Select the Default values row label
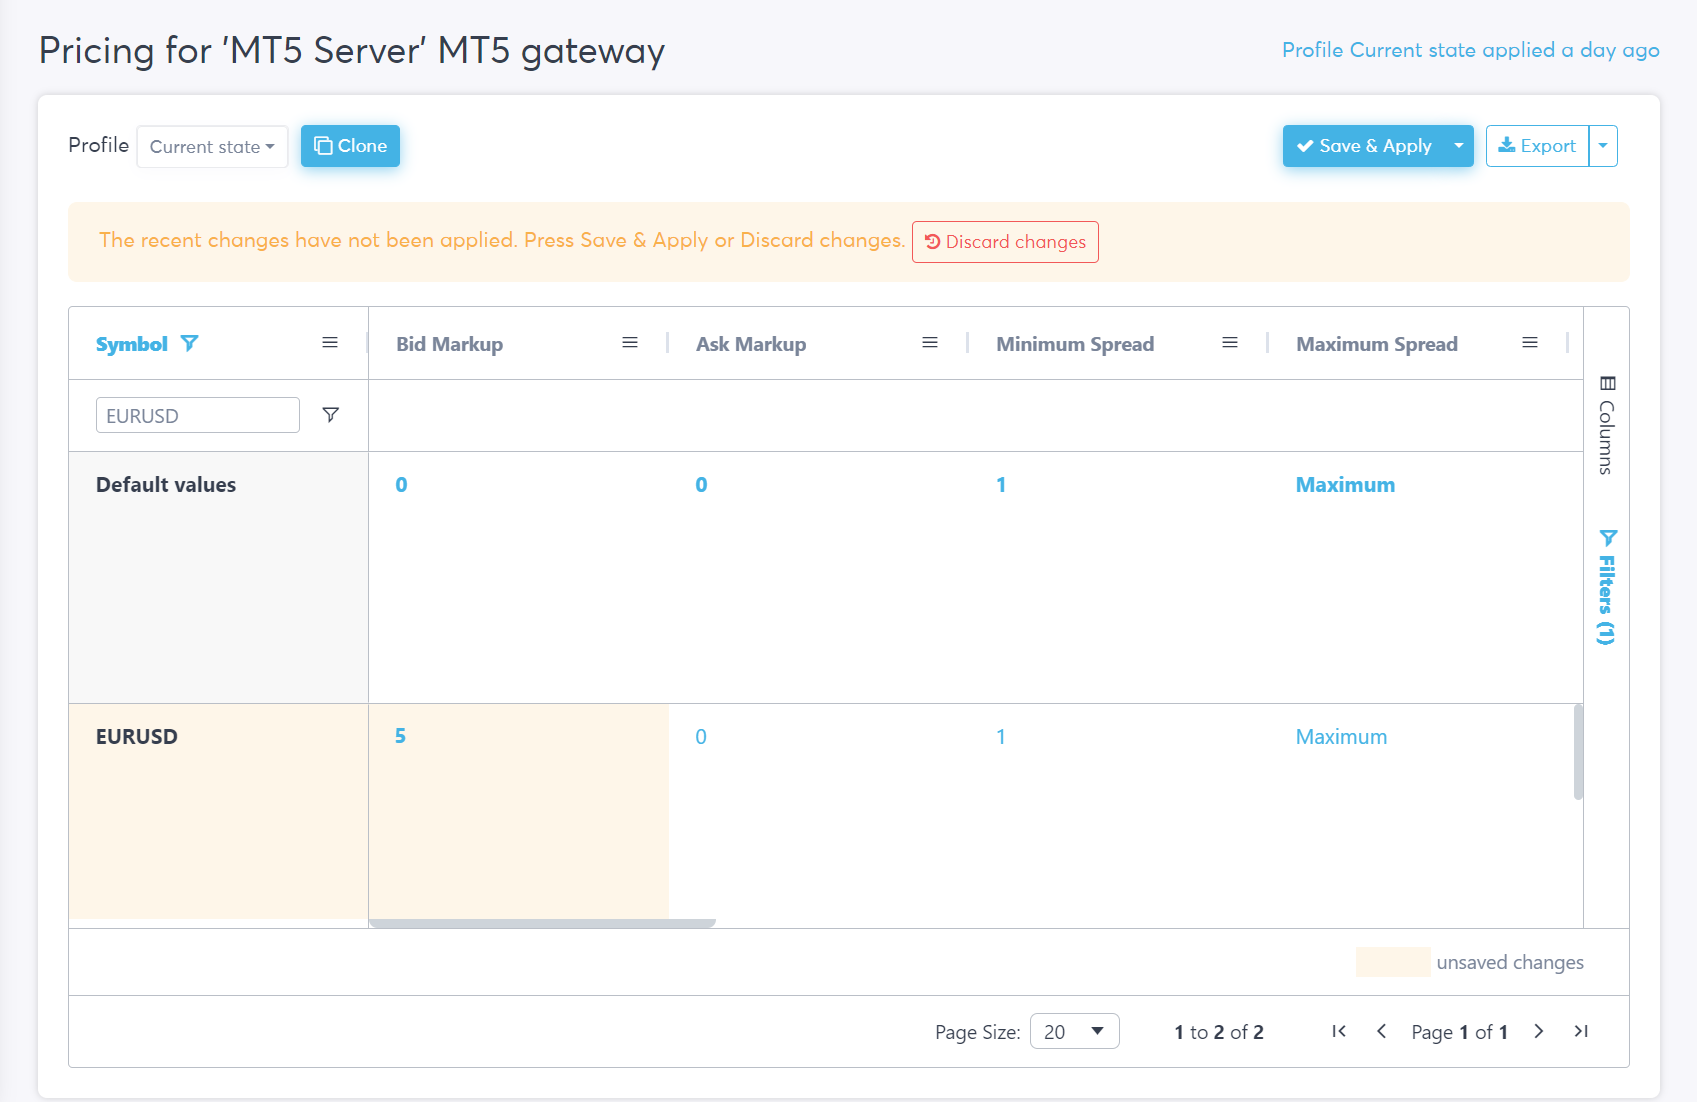The image size is (1697, 1102). [166, 485]
